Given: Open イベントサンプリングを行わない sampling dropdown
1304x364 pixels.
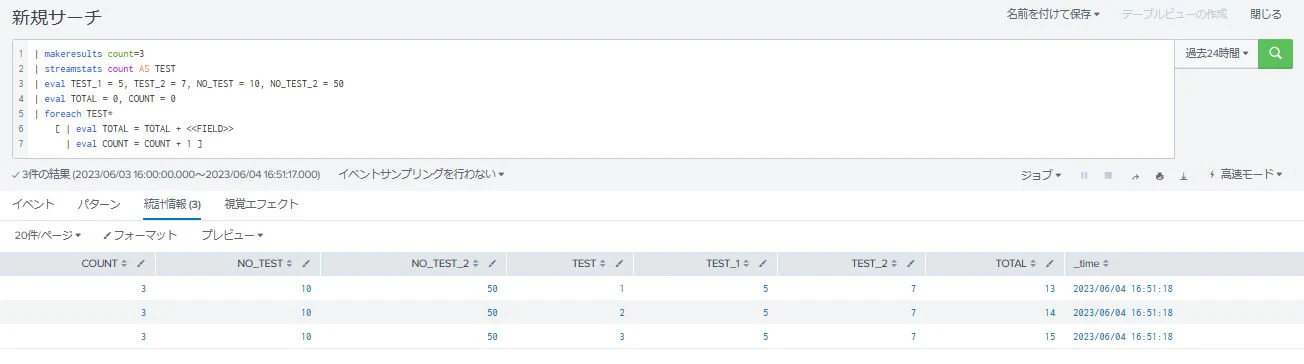Looking at the screenshot, I should pyautogui.click(x=421, y=174).
